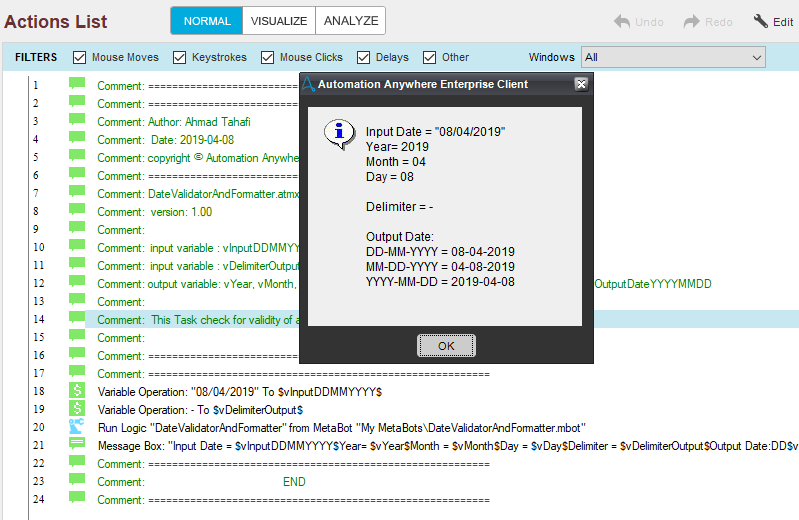The width and height of the screenshot is (799, 520).
Task: Click the Edit wrench icon
Action: (761, 21)
